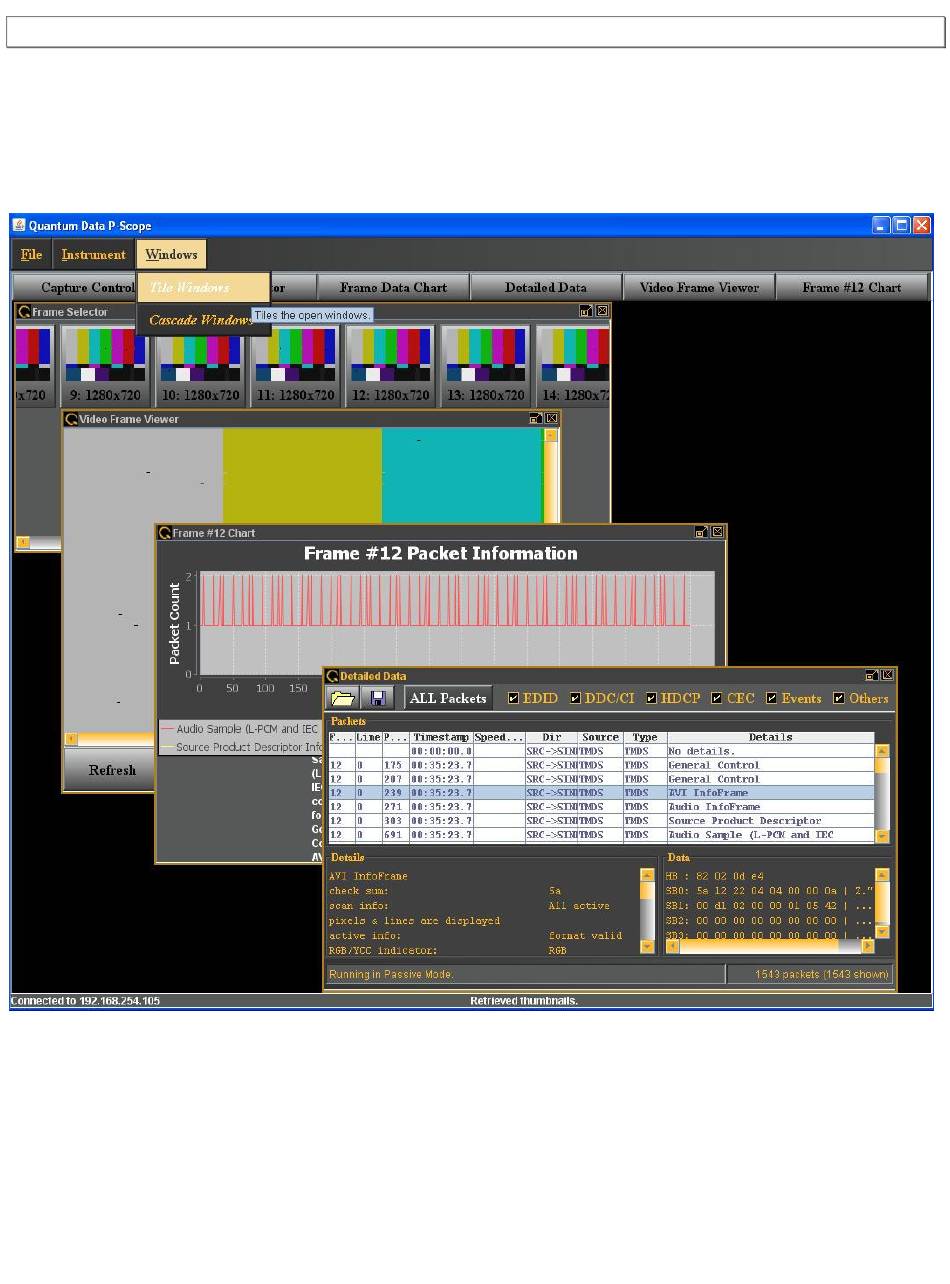This screenshot has width=950, height=1284.
Task: Close the Windows menu
Action: pos(172,254)
